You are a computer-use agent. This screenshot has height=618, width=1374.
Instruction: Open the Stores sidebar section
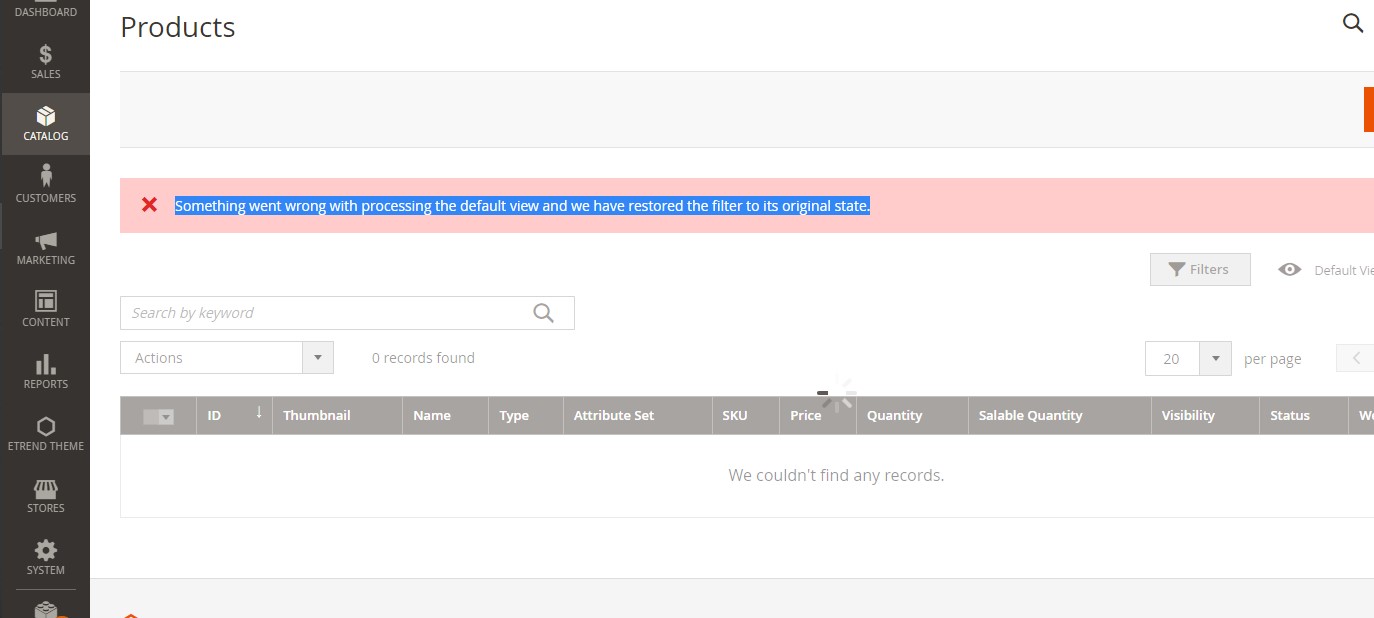pyautogui.click(x=45, y=494)
